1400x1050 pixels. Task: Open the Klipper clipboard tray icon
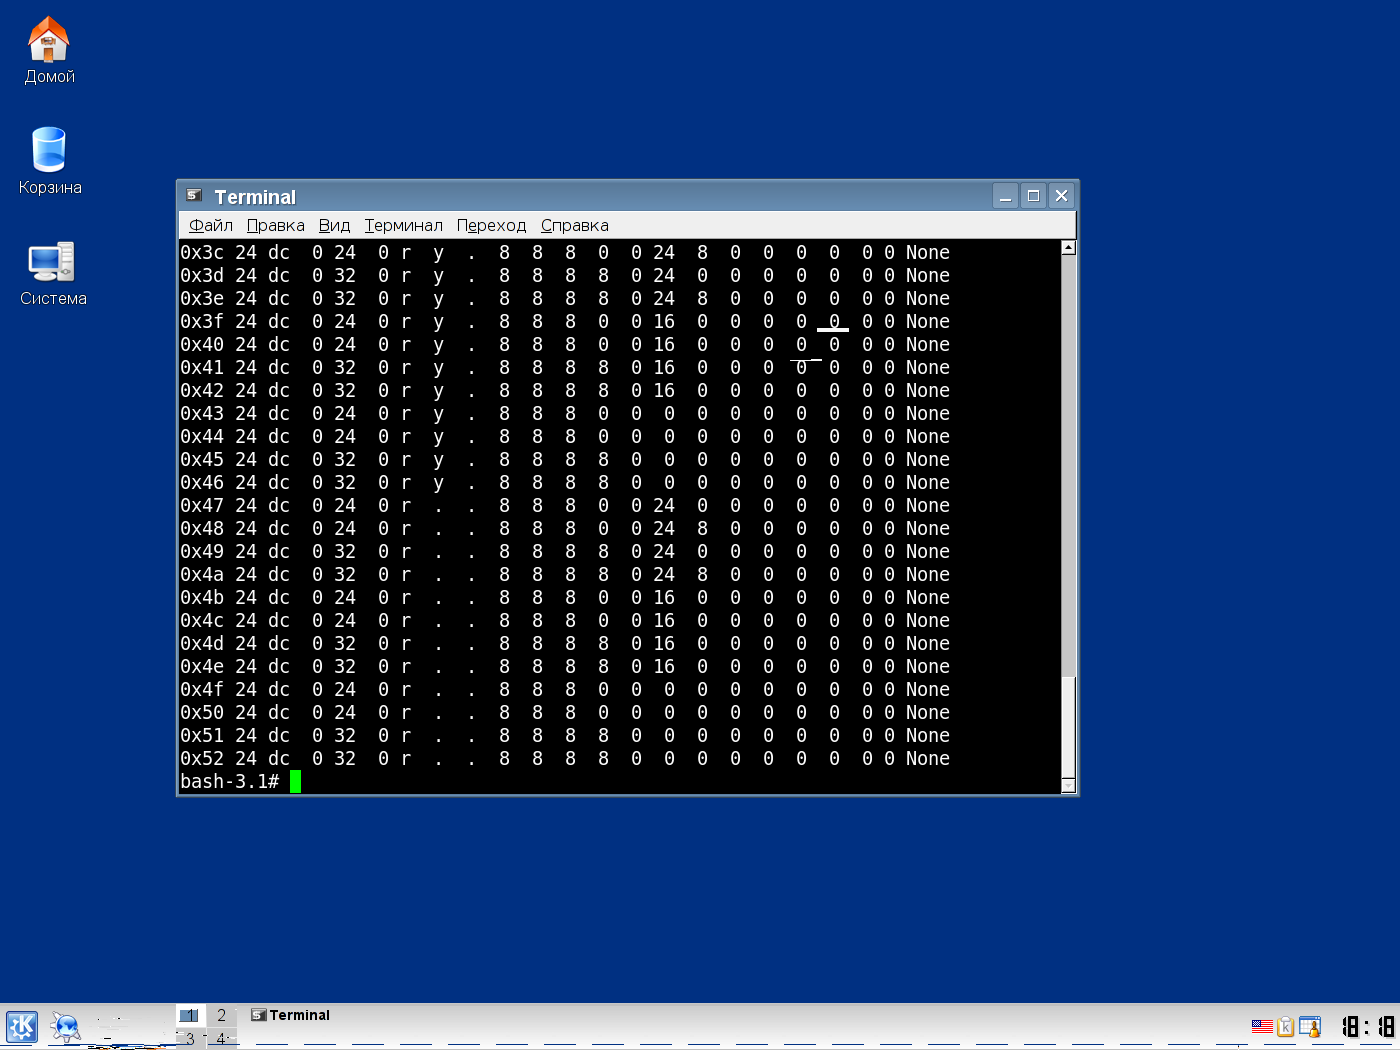pos(1286,1026)
